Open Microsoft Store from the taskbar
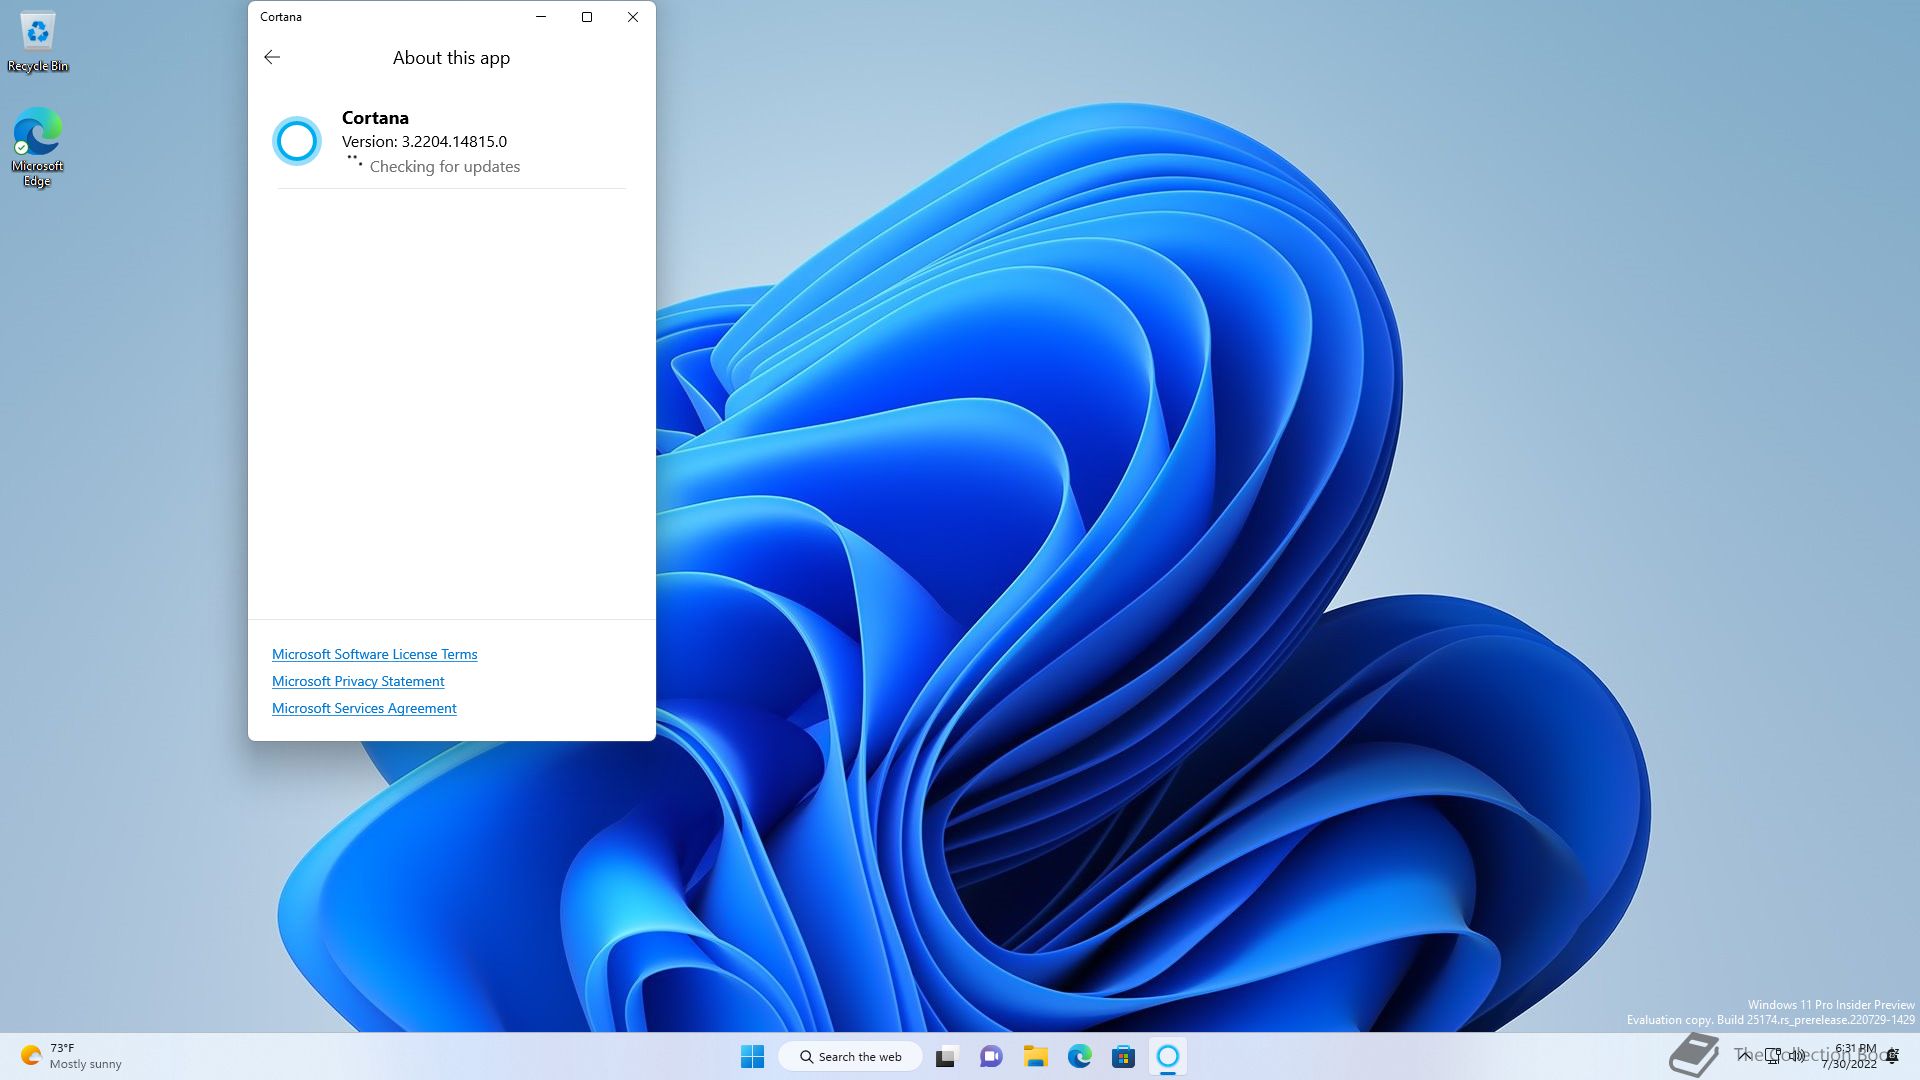This screenshot has height=1080, width=1920. tap(1123, 1056)
